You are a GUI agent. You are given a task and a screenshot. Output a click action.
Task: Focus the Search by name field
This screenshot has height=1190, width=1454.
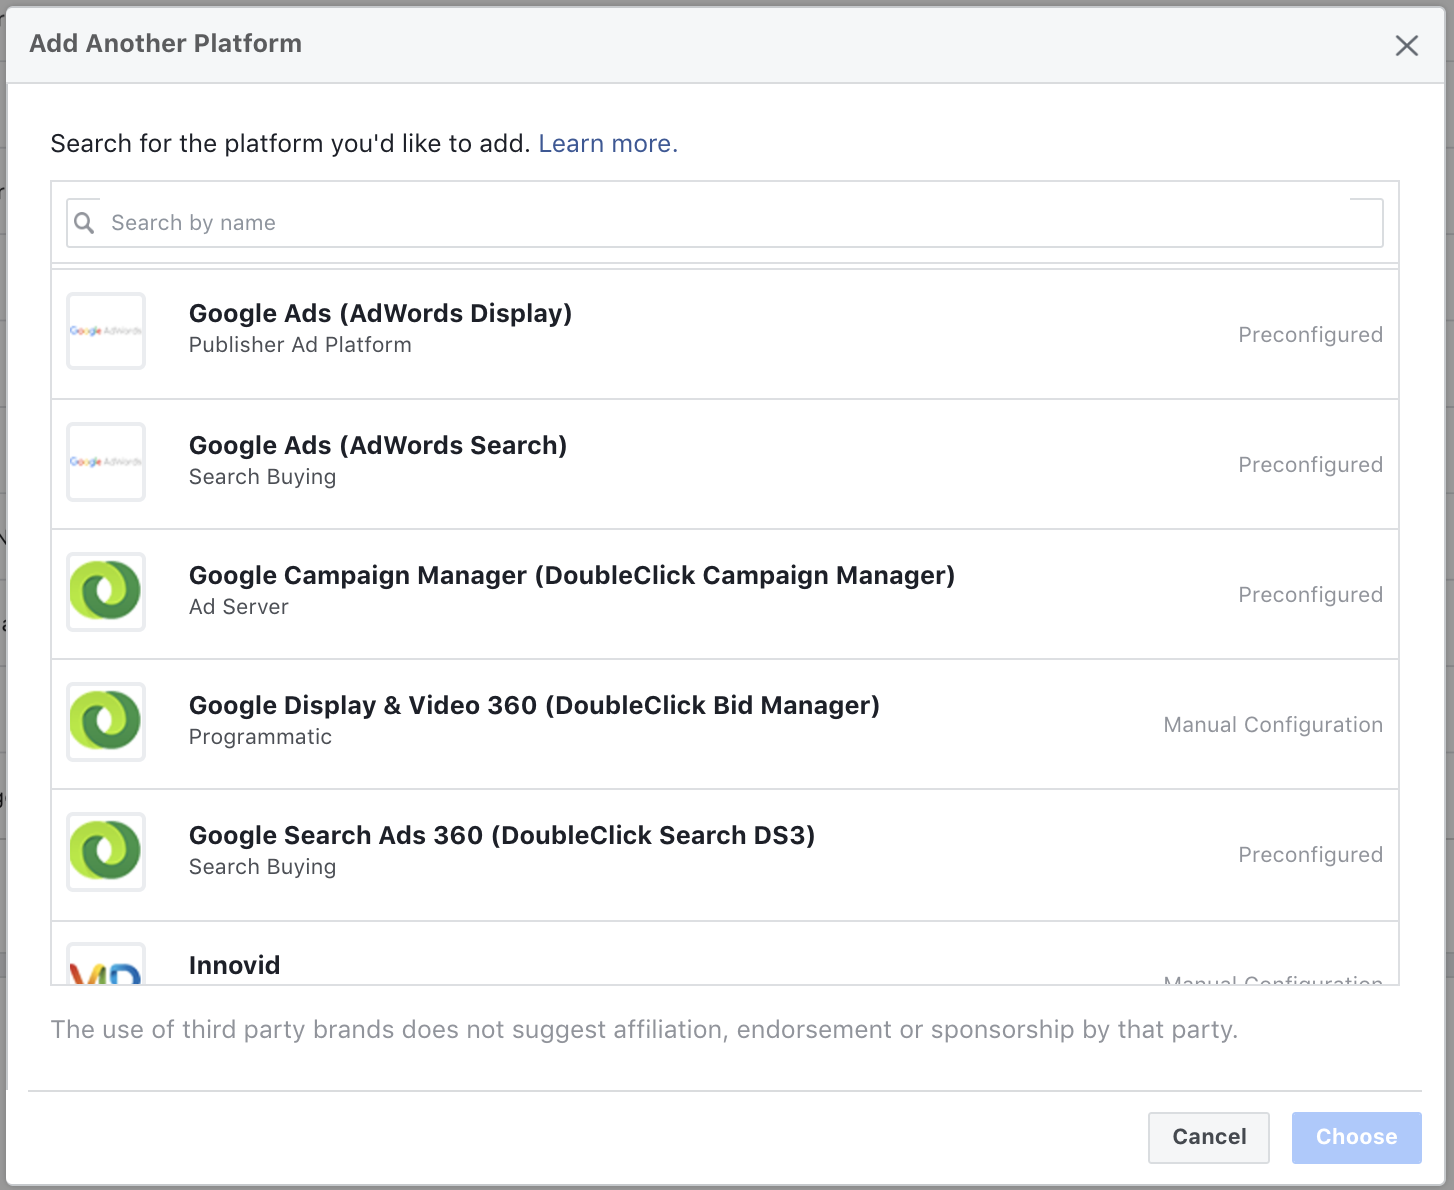[725, 223]
